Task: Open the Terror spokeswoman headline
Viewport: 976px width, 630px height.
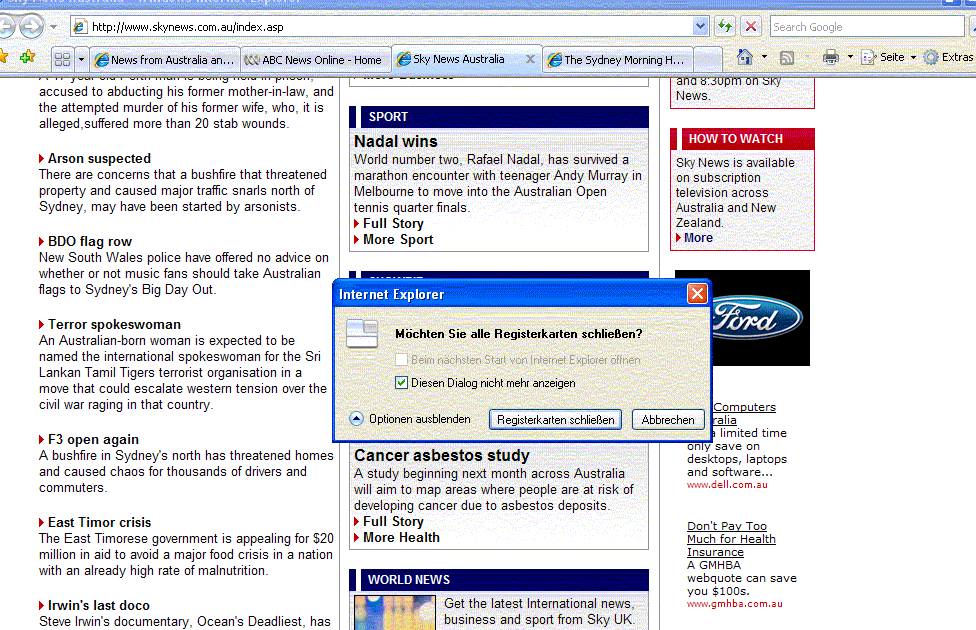Action: (x=114, y=324)
